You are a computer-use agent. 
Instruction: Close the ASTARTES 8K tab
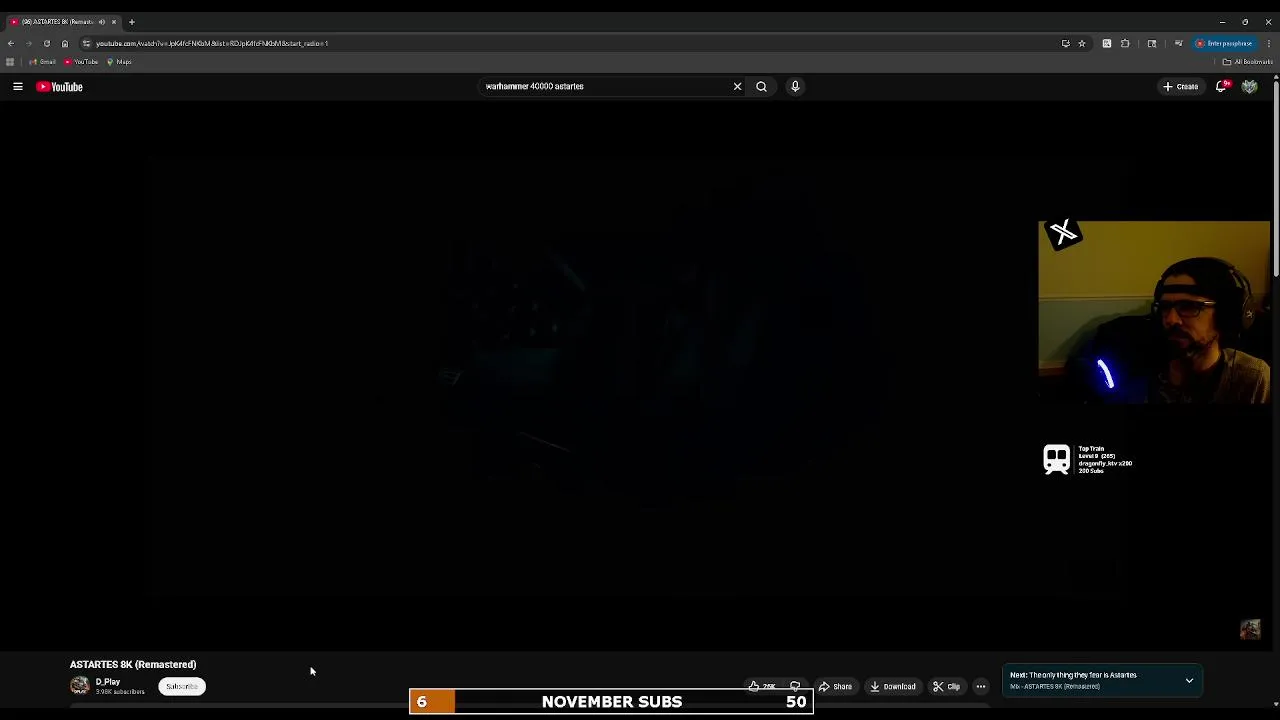[114, 22]
